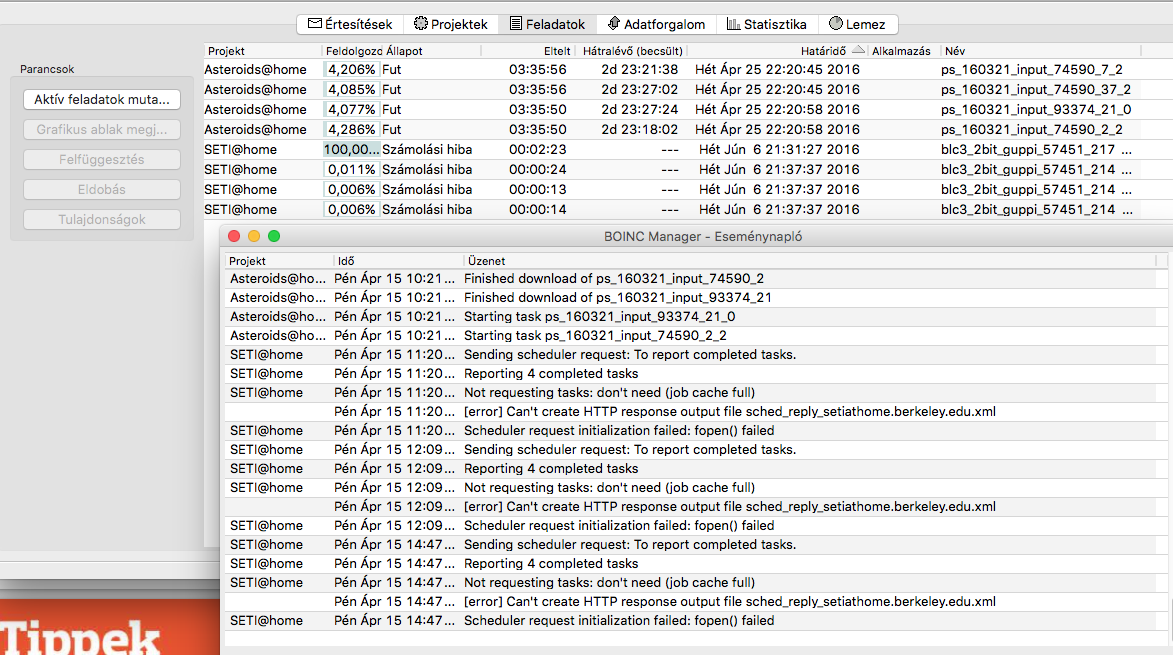
Task: Click the Felfüggesztés button
Action: pos(102,159)
